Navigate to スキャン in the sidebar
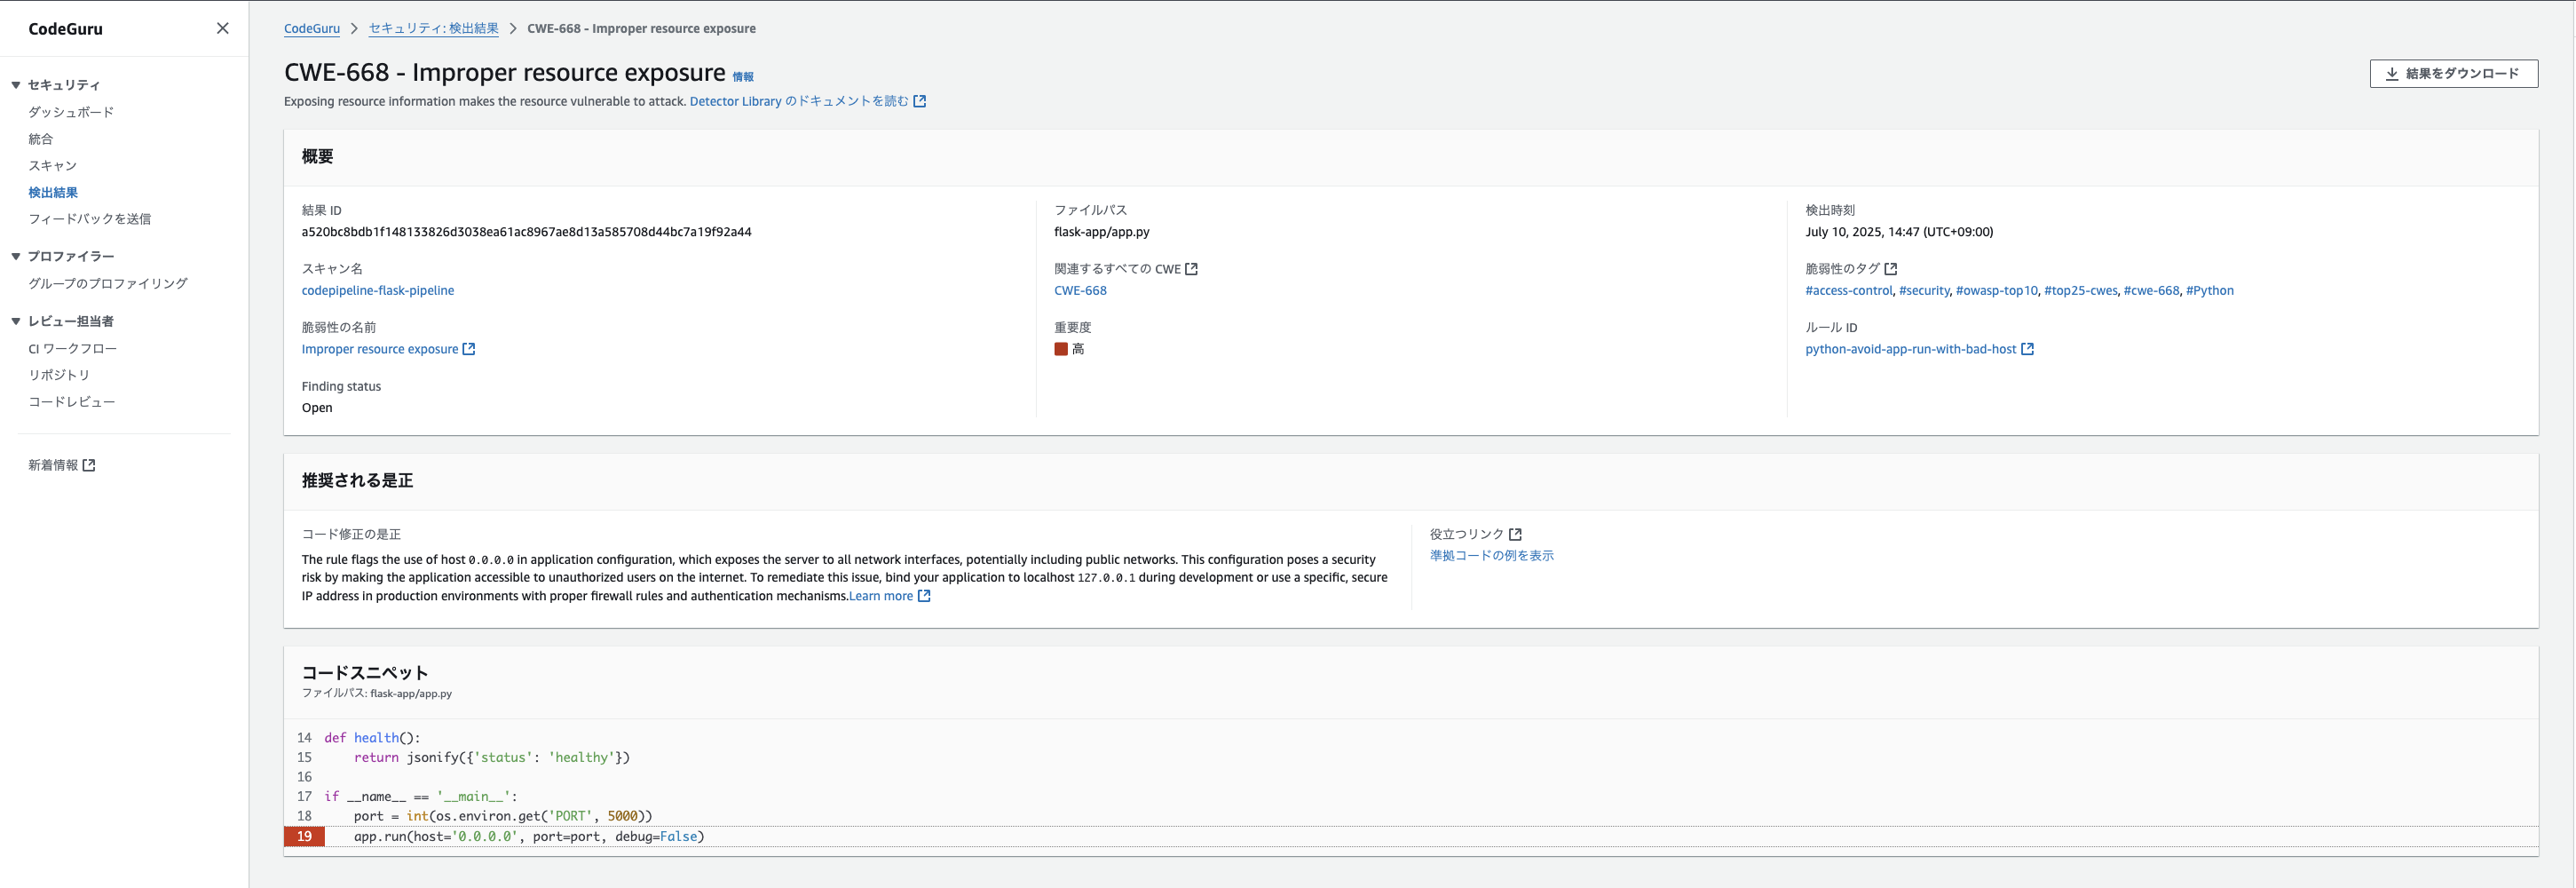The width and height of the screenshot is (2576, 888). pyautogui.click(x=54, y=165)
